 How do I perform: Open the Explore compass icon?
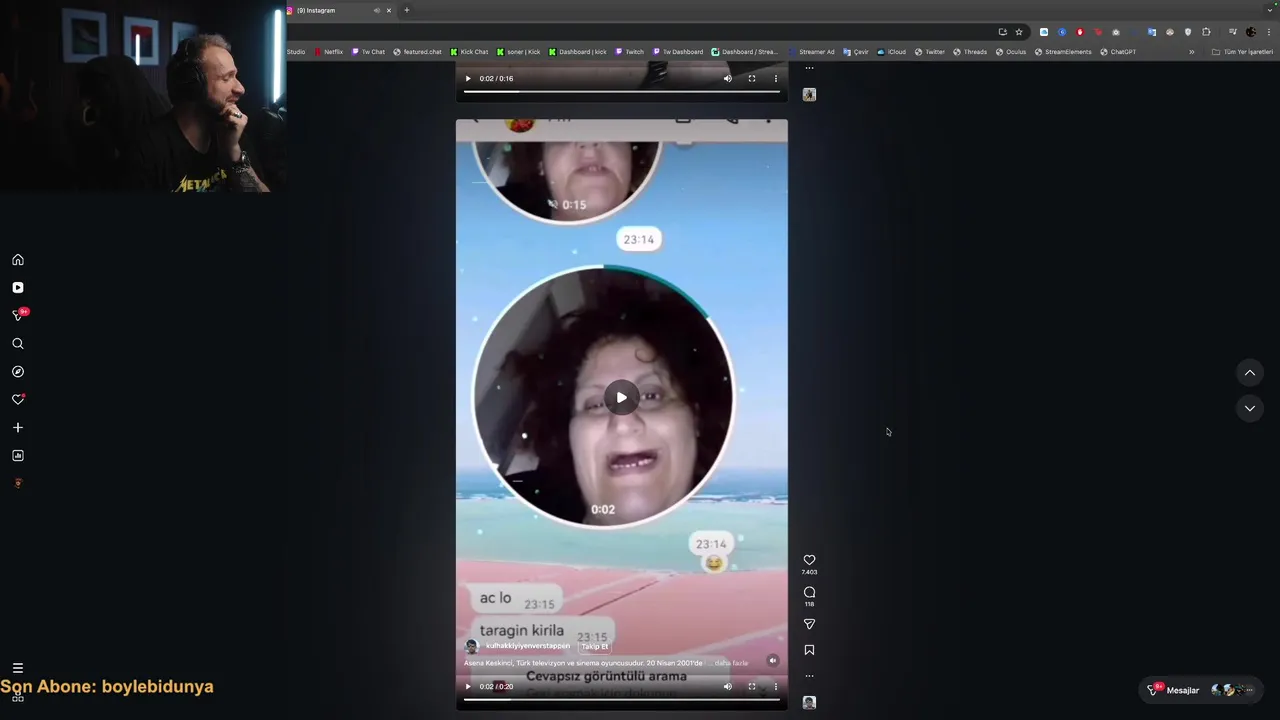18,372
